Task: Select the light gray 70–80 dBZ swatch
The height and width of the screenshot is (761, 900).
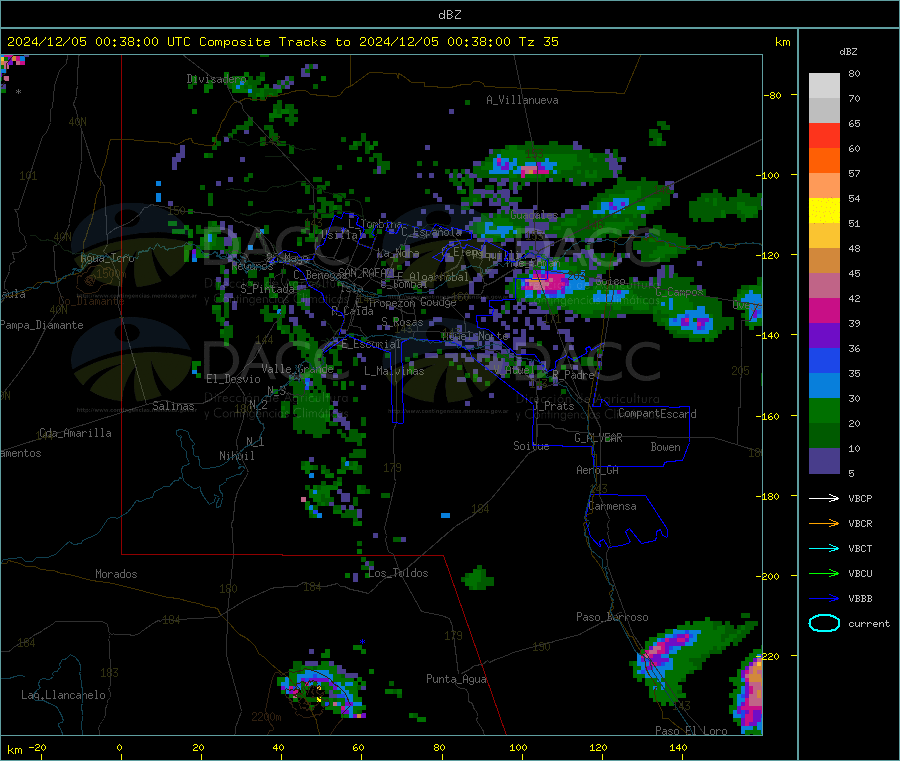Action: 824,86
